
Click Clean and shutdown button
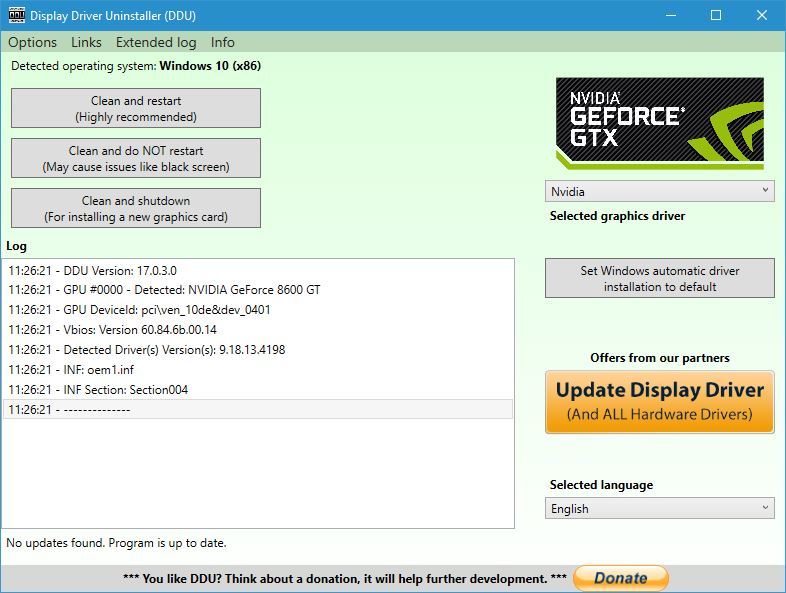(x=136, y=209)
